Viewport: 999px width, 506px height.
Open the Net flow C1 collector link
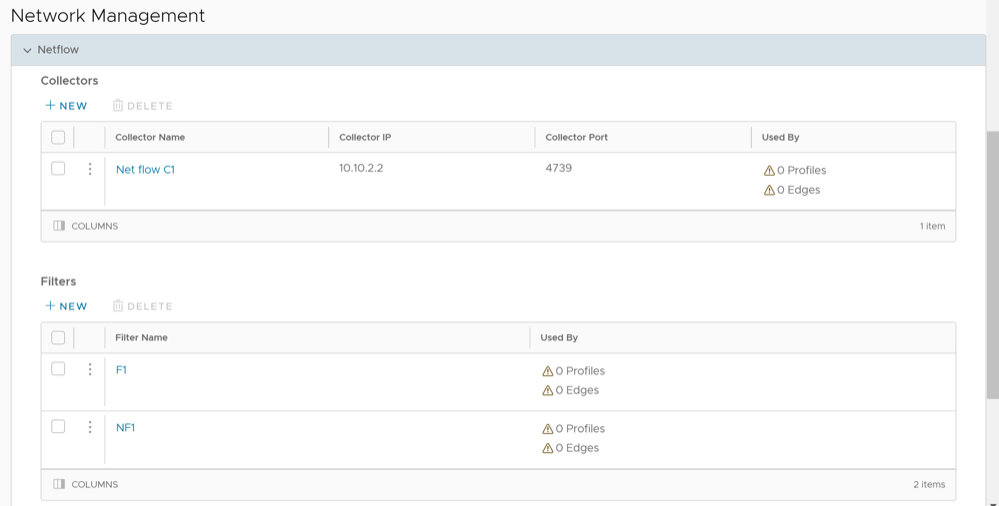pyautogui.click(x=145, y=170)
